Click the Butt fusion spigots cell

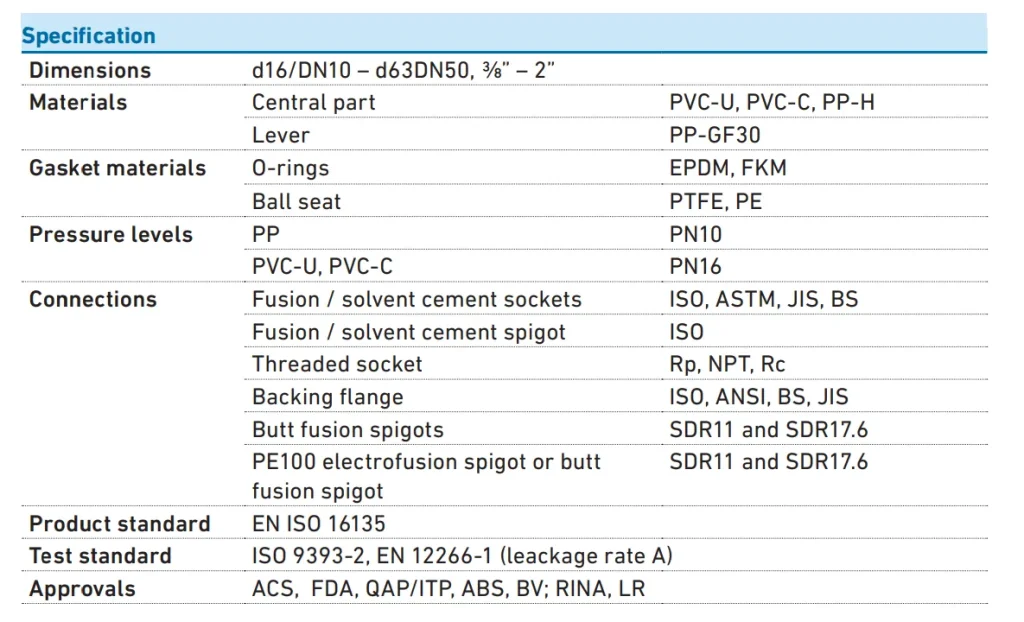coord(347,430)
